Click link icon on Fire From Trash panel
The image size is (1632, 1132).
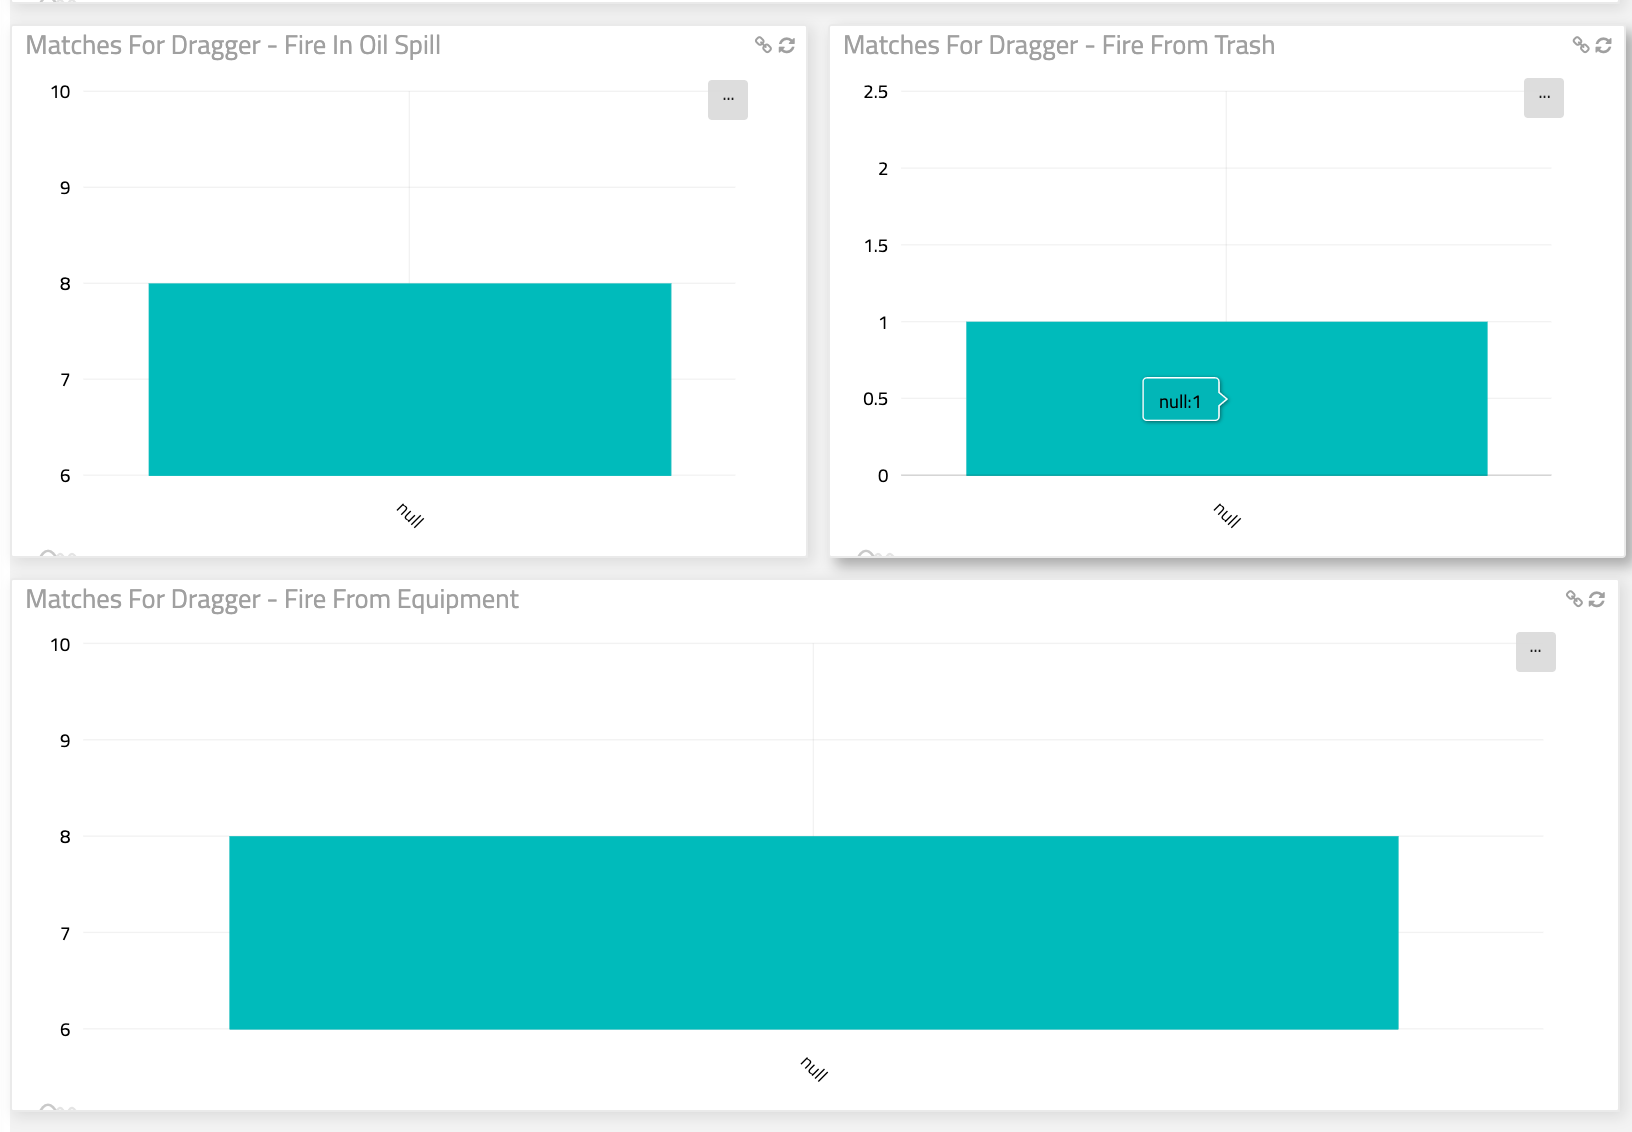(x=1581, y=45)
